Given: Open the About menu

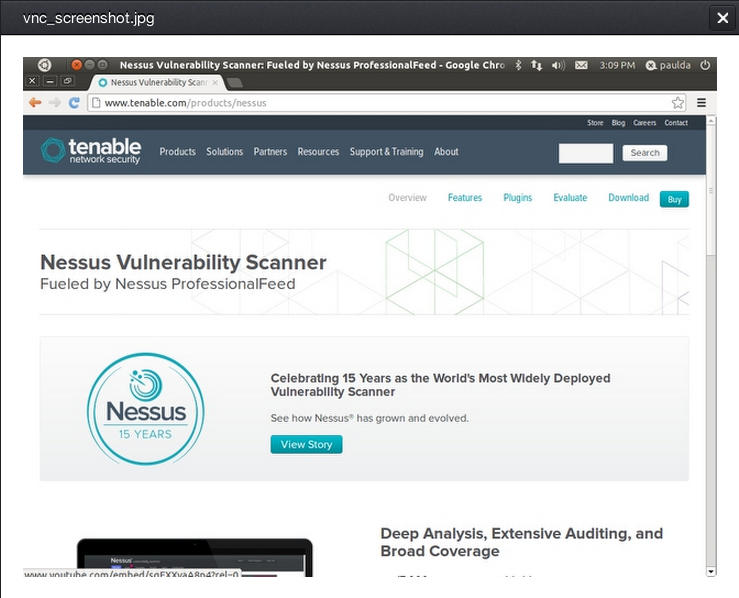Looking at the screenshot, I should coord(446,152).
